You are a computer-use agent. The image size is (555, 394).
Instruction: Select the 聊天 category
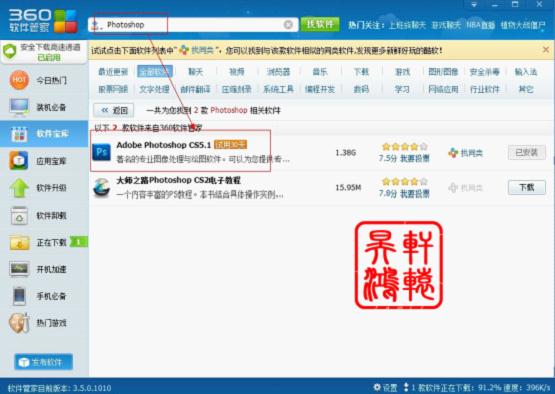(195, 72)
